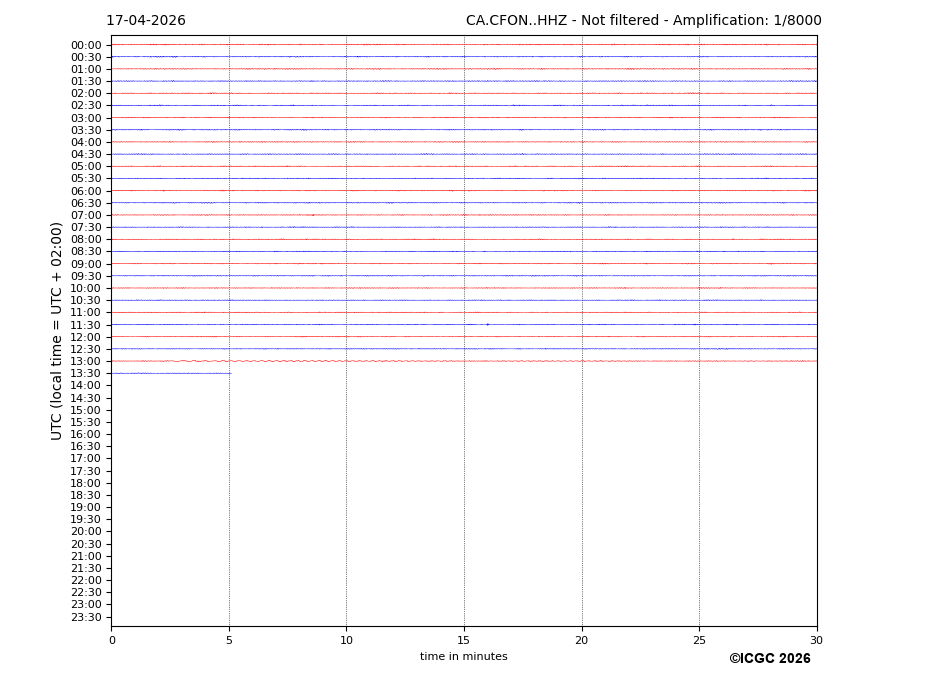Select the 06:00 time row label
Image resolution: width=927 pixels, height=696 pixels.
86,191
